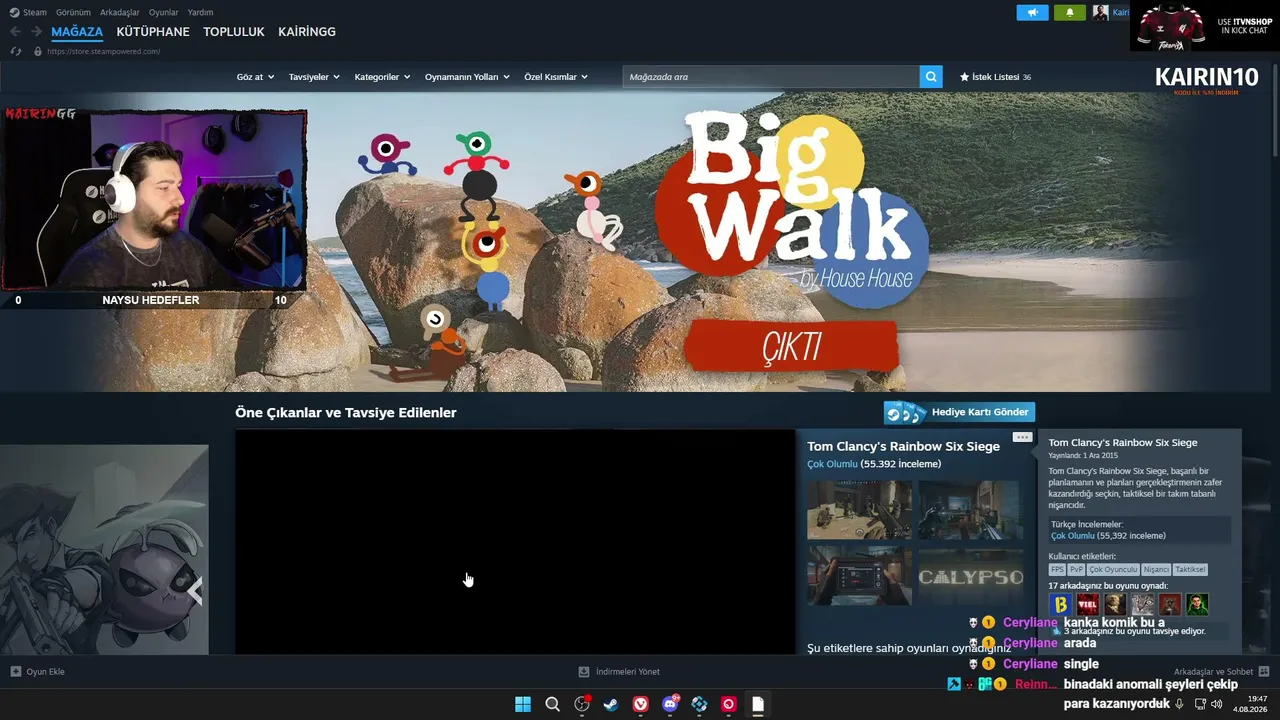Open the taskbar volume control
Image resolution: width=1280 pixels, height=720 pixels.
click(x=1216, y=704)
